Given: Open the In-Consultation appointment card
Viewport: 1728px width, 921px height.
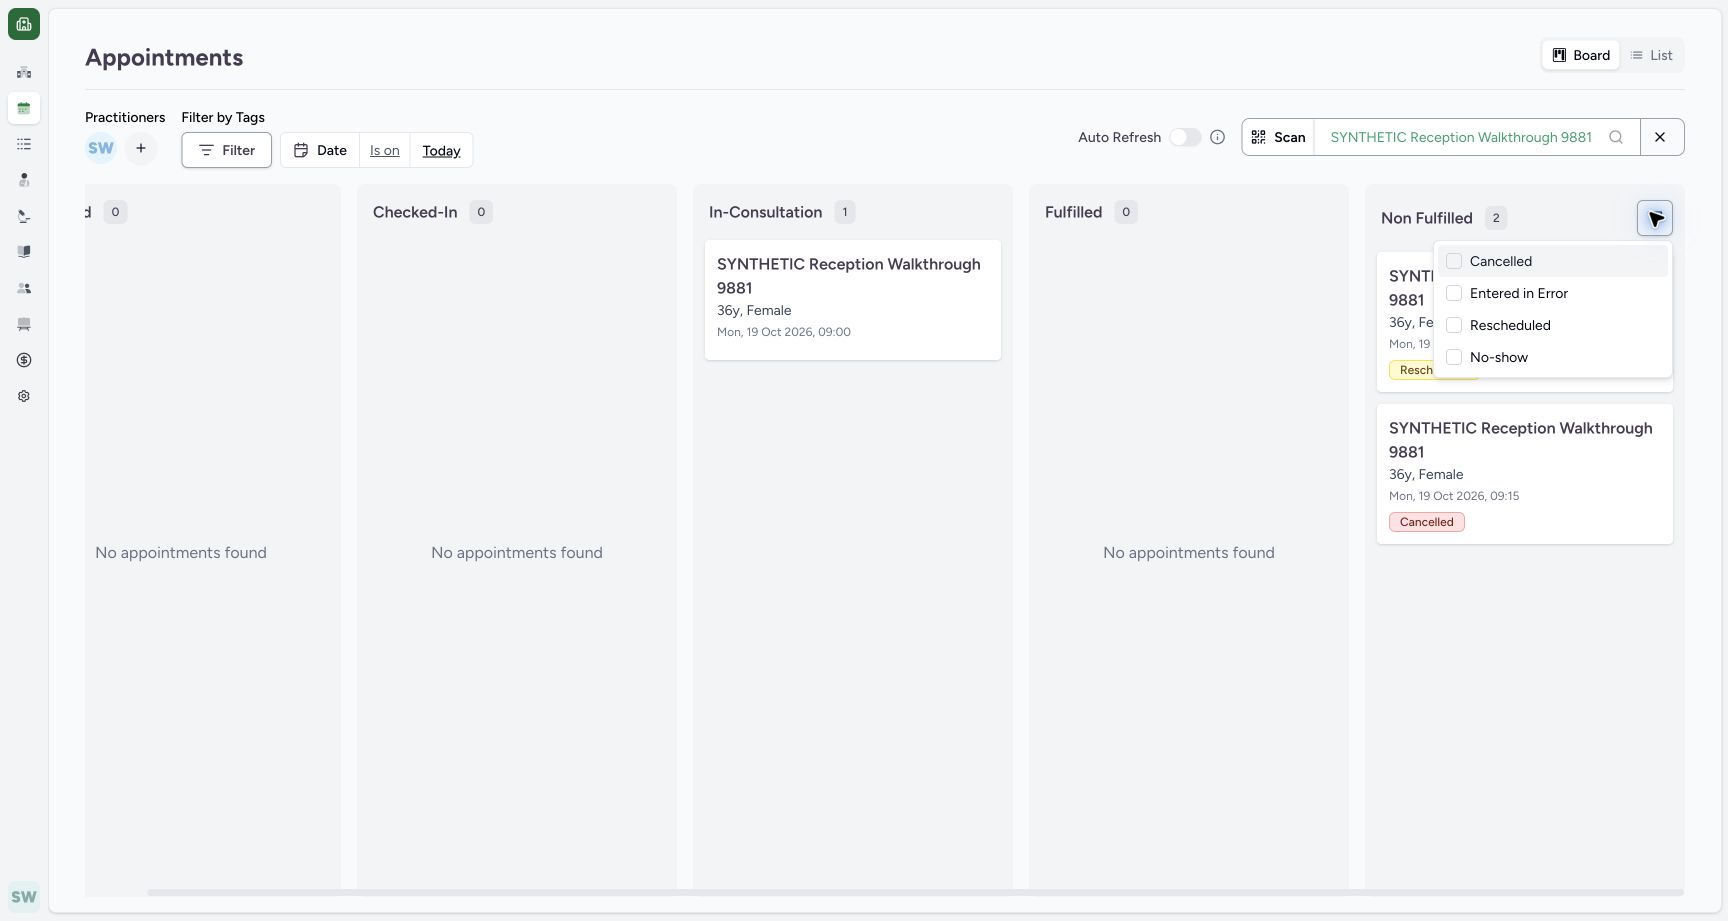Looking at the screenshot, I should [x=853, y=300].
